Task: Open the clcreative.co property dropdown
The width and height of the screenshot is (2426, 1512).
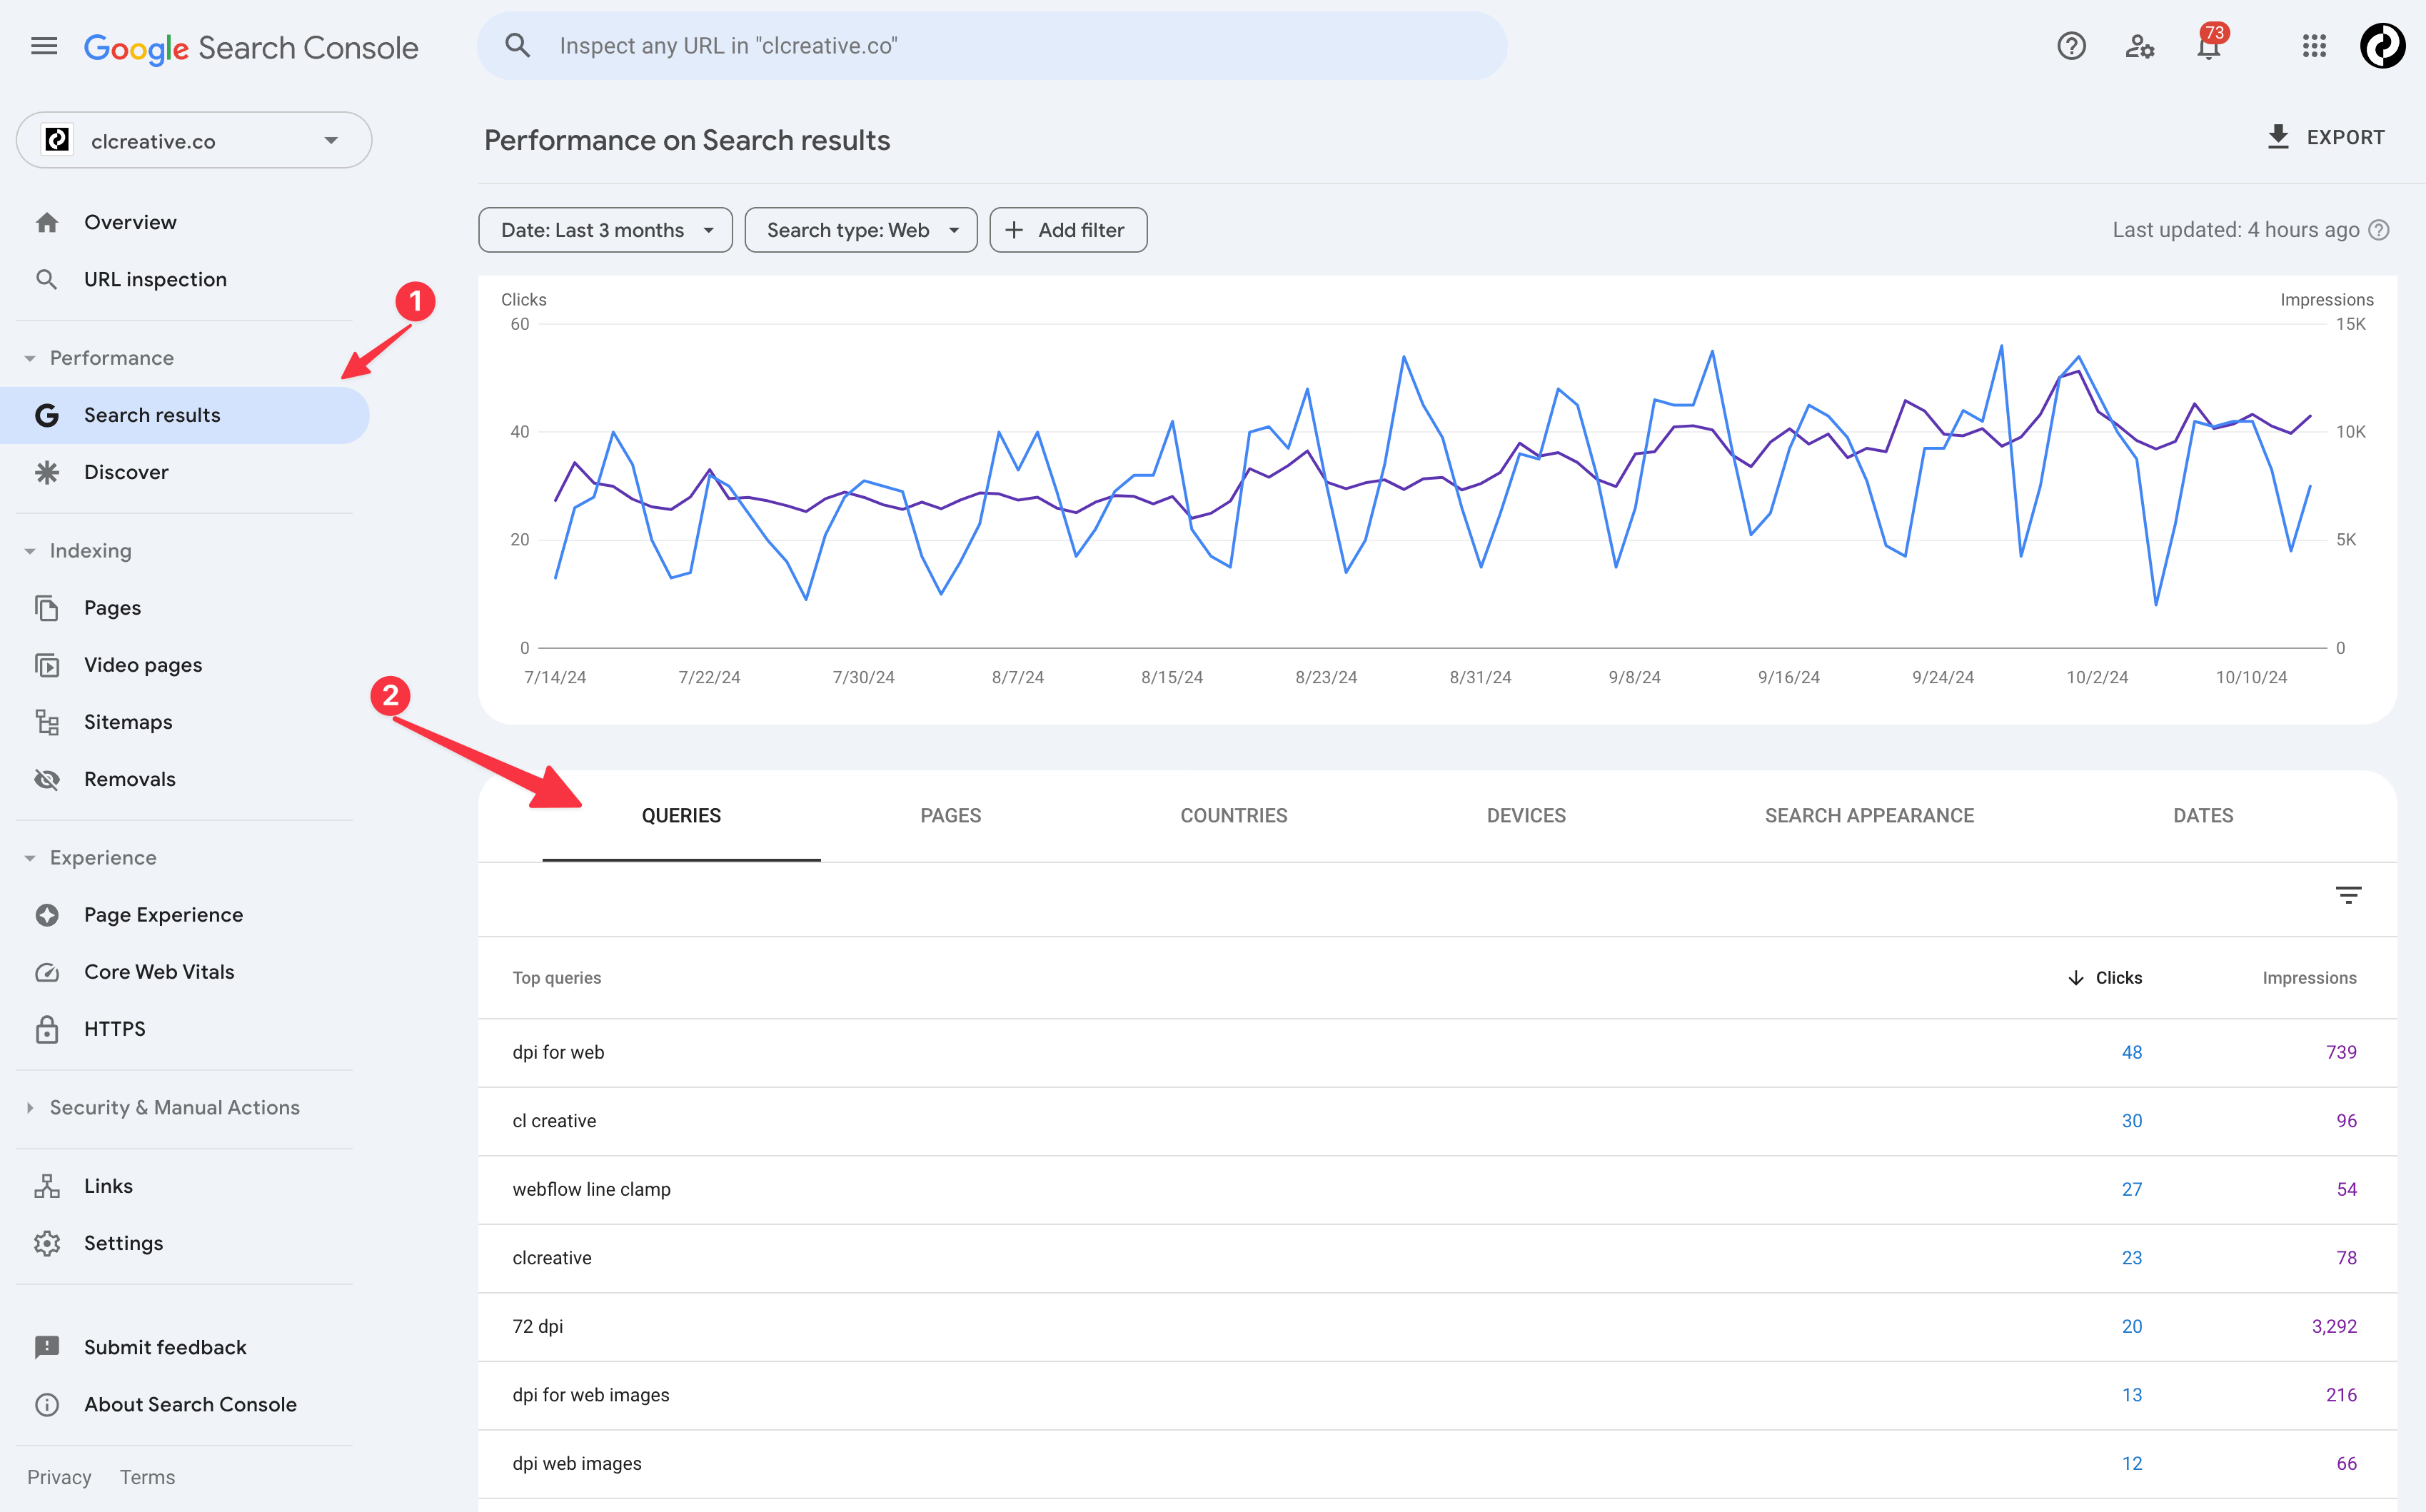Action: click(194, 141)
